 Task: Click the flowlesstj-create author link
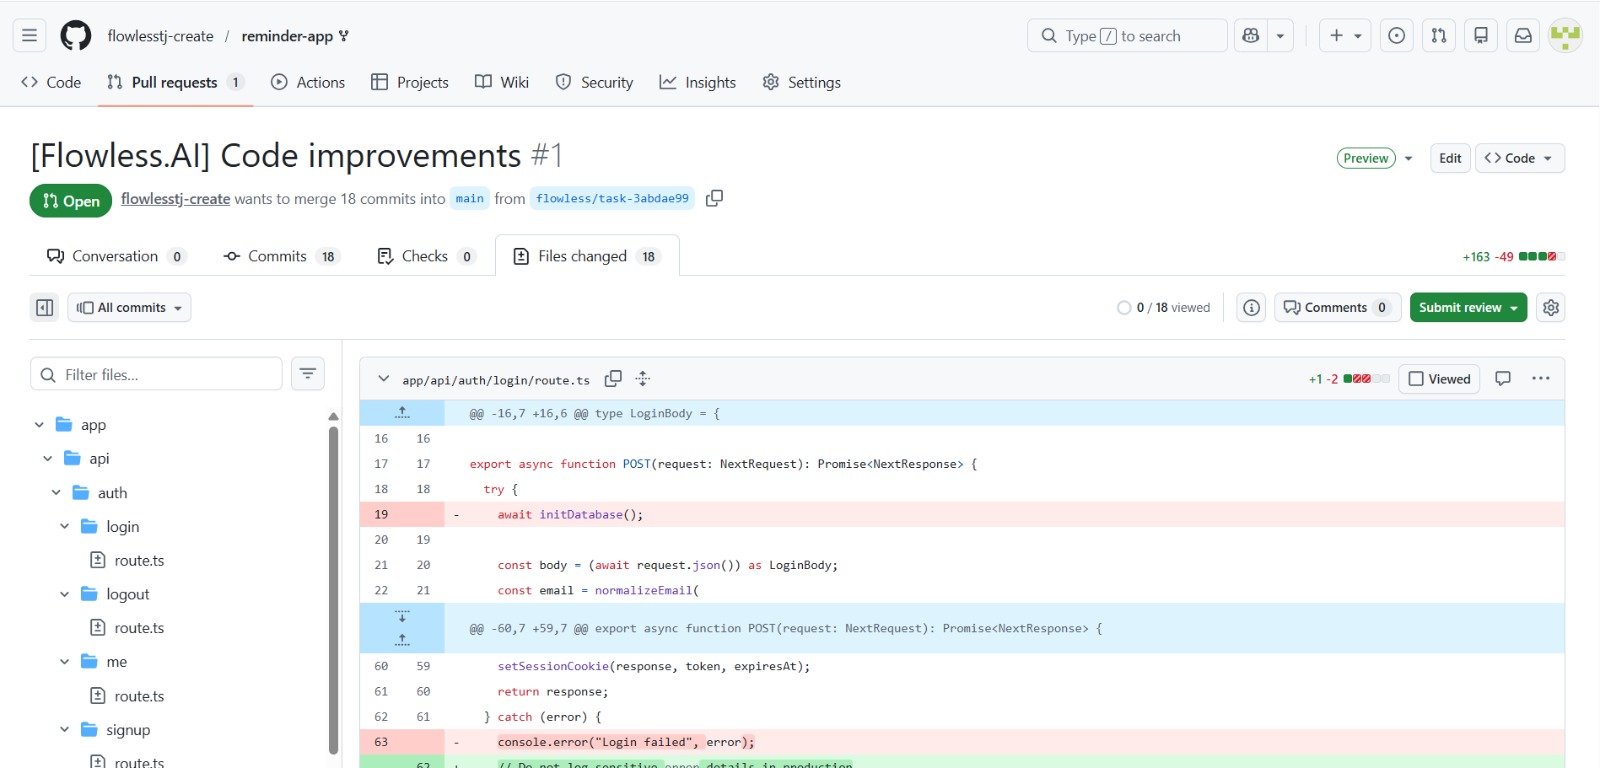point(175,198)
